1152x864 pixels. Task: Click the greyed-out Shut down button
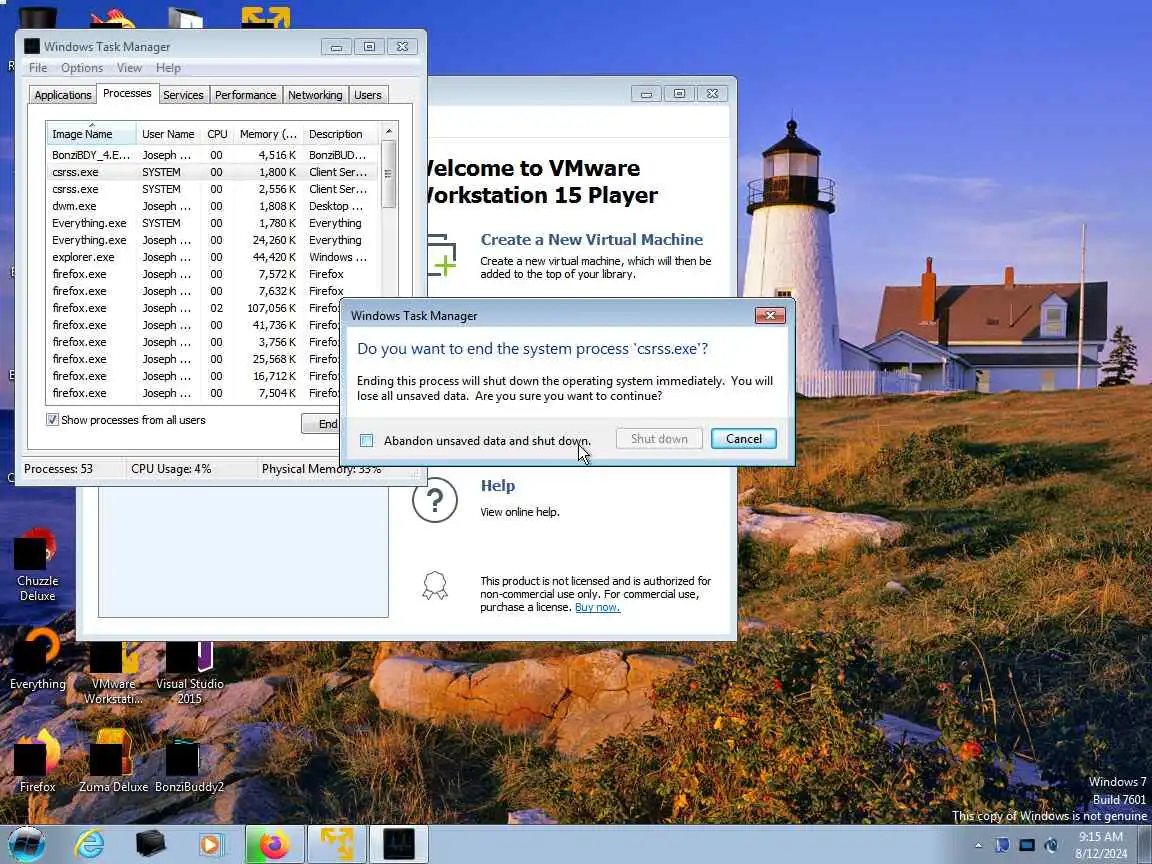coord(659,439)
